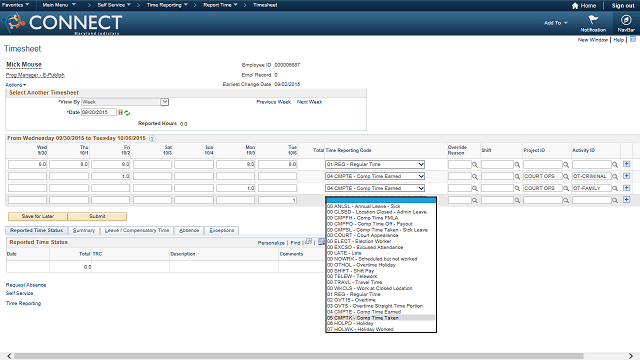The image size is (640, 360).
Task: Switch to the Absence tab
Action: click(x=189, y=231)
